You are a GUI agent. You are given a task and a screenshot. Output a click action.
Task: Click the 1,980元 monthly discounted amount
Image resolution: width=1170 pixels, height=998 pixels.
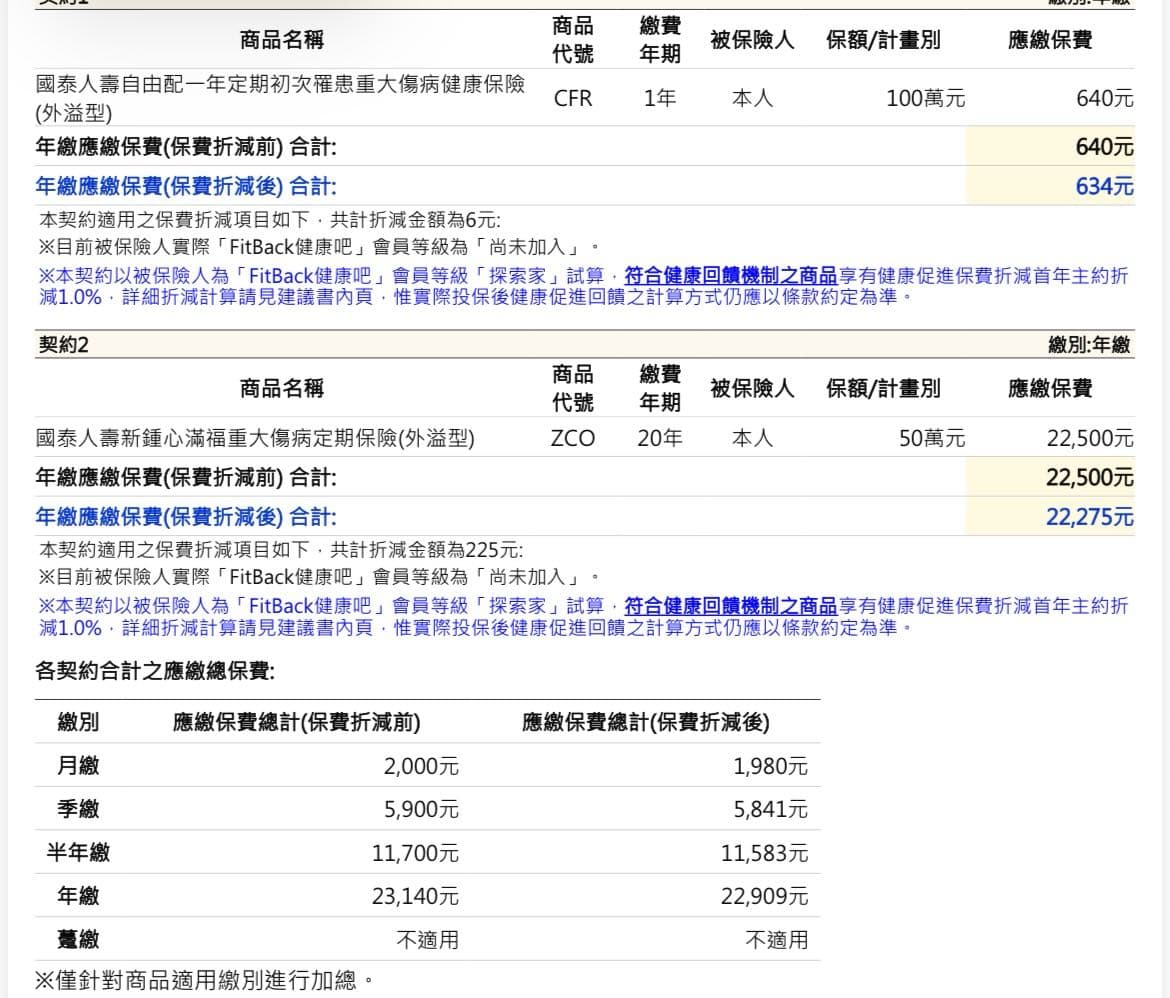coord(770,767)
